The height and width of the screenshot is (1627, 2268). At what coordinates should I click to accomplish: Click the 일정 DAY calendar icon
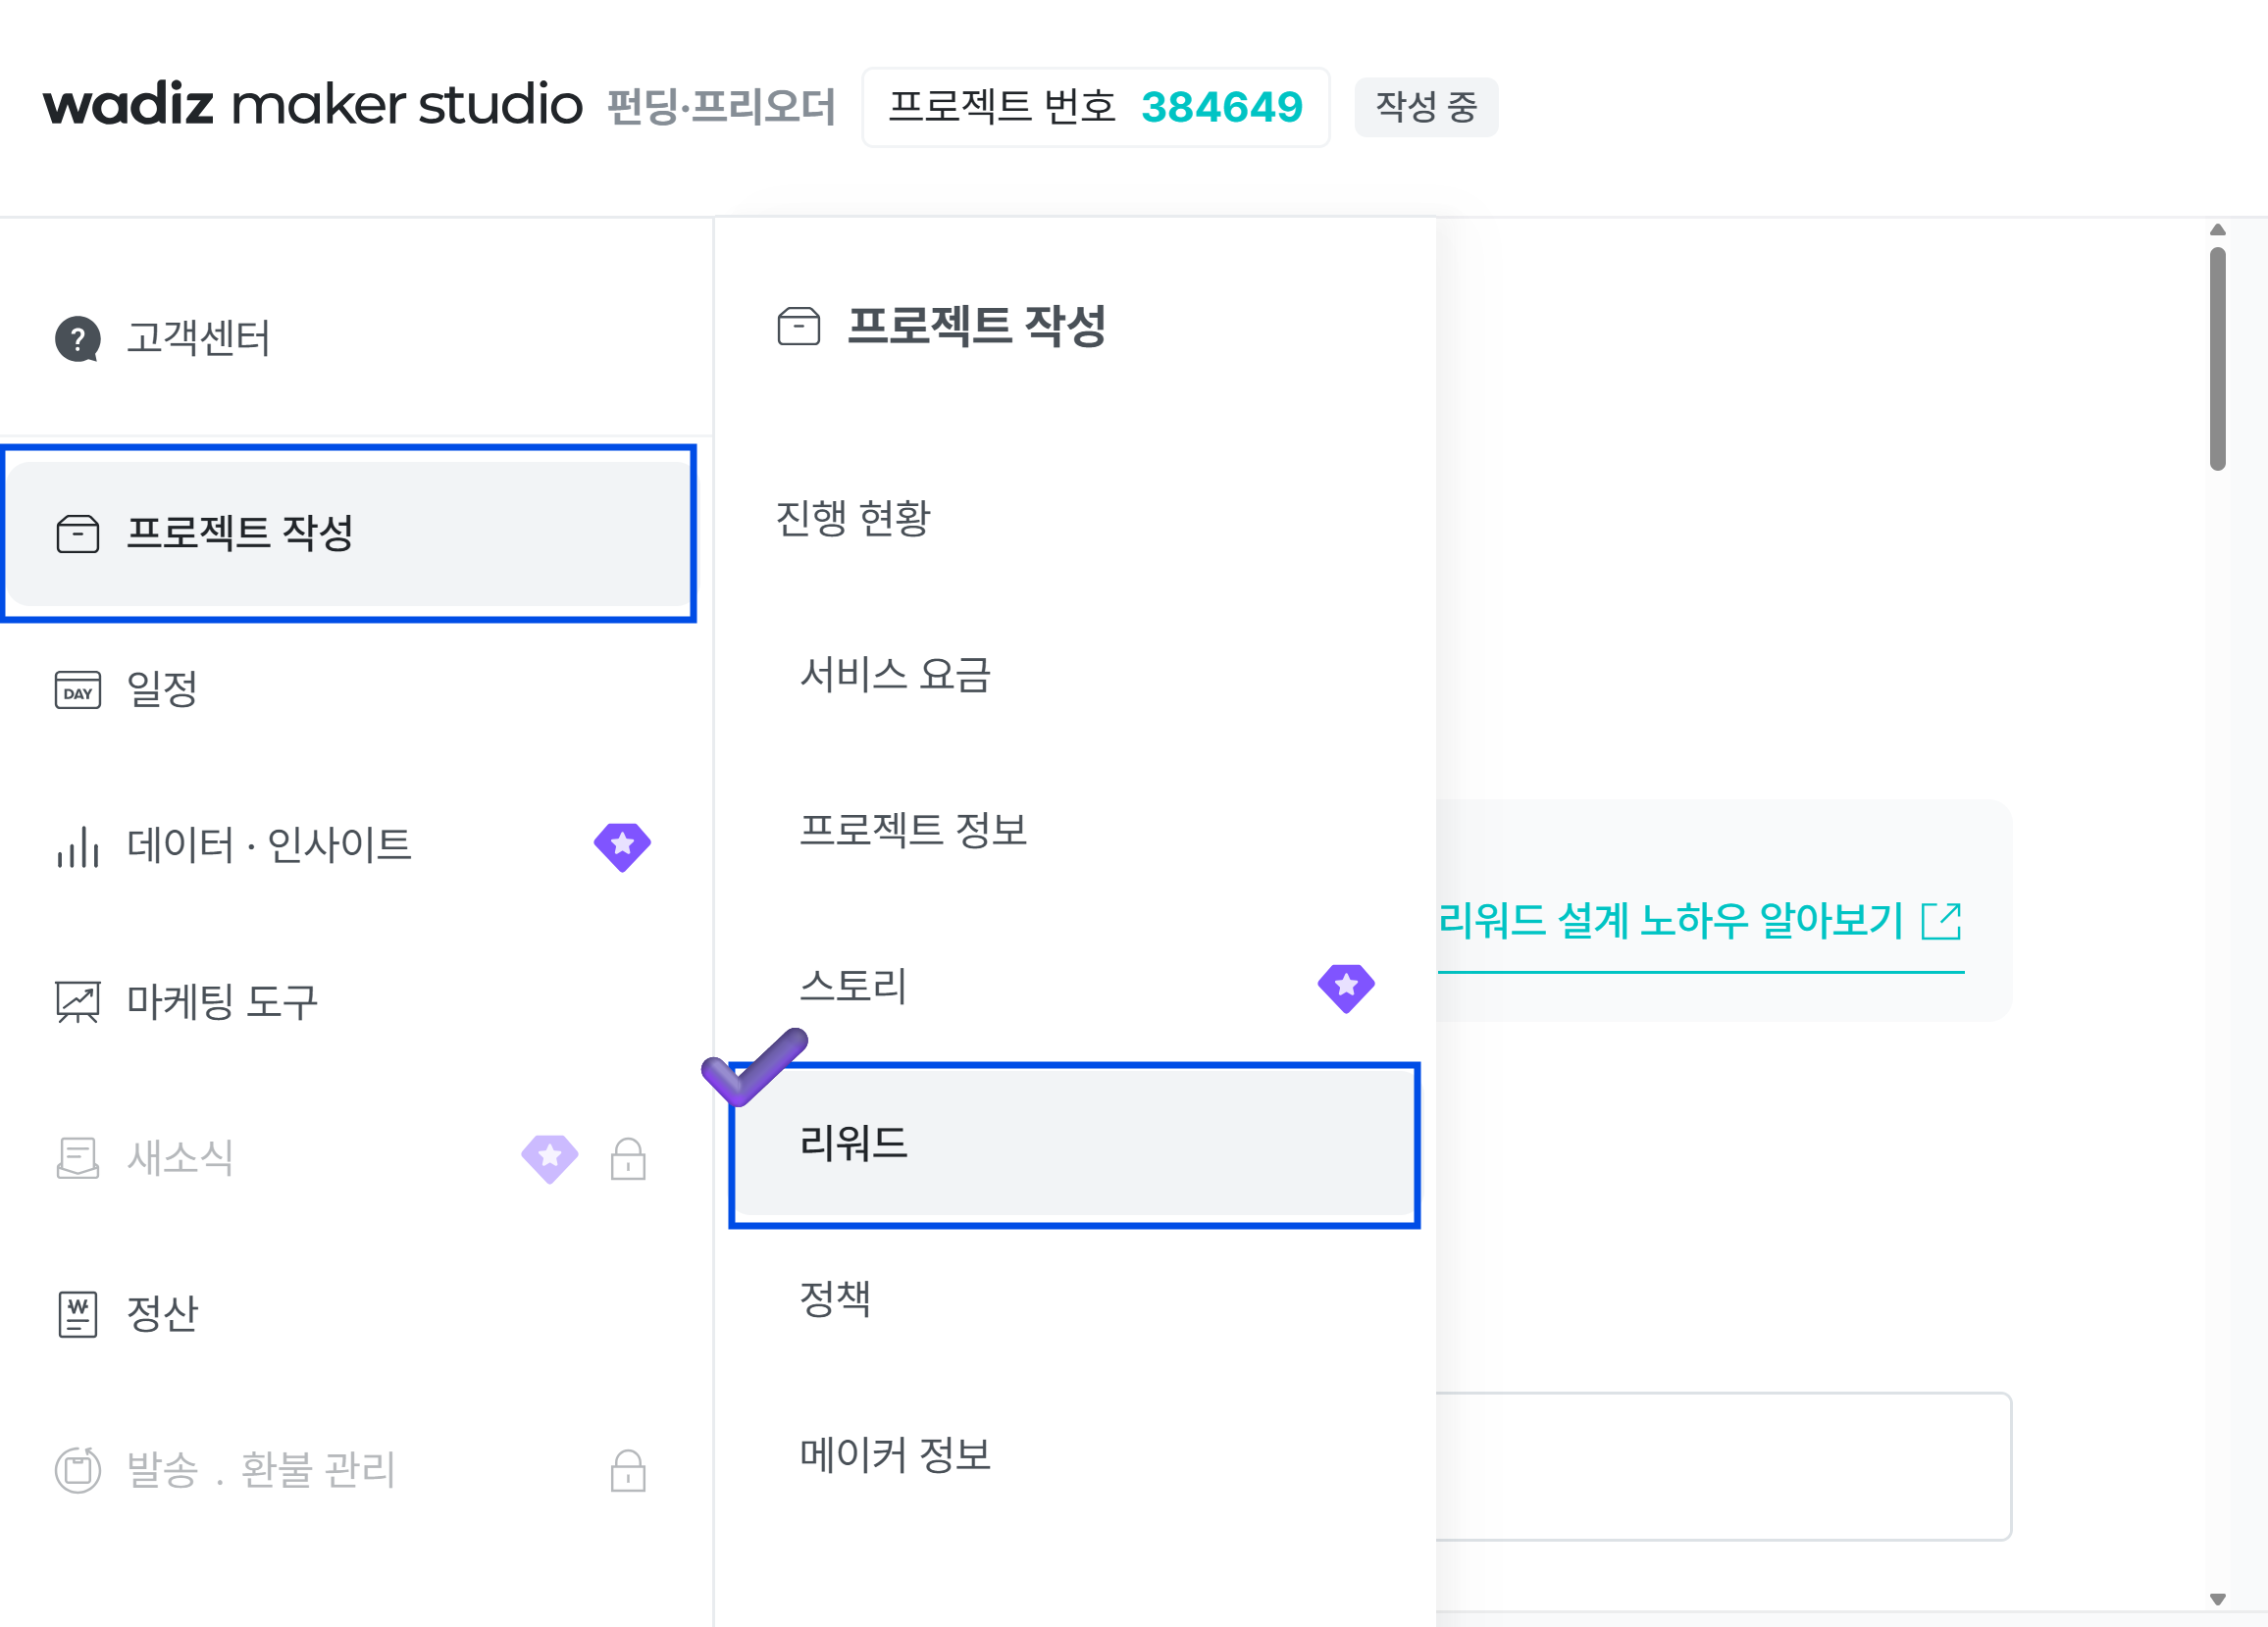click(77, 690)
